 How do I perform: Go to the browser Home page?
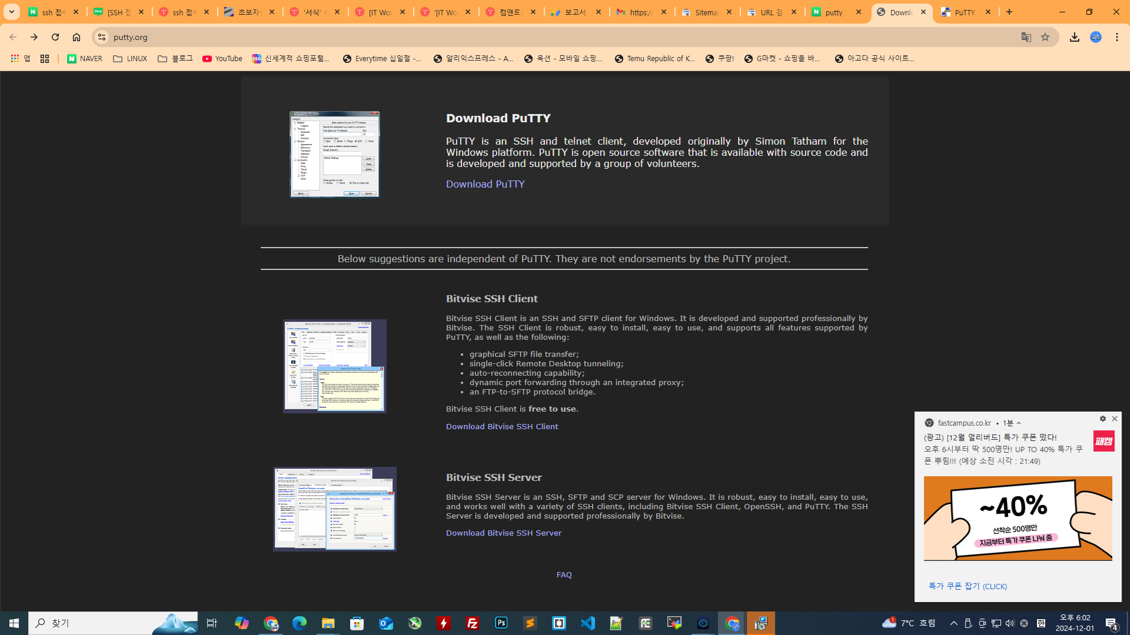[76, 37]
